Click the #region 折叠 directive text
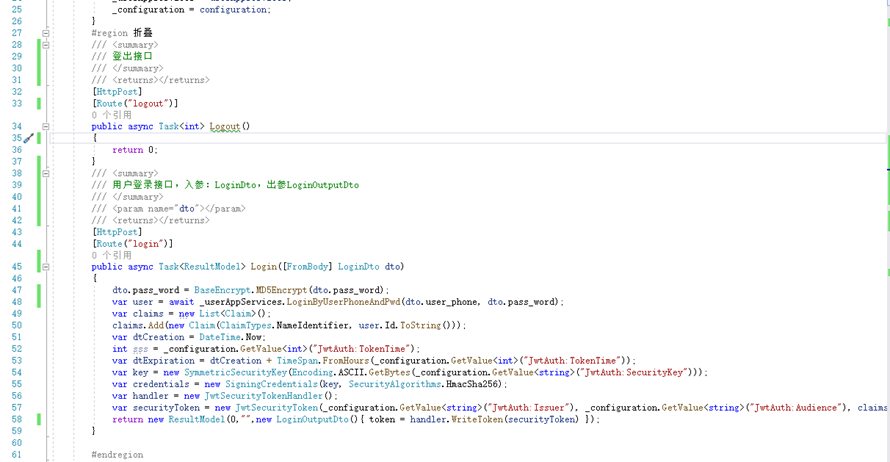Image resolution: width=890 pixels, height=462 pixels. [122, 33]
